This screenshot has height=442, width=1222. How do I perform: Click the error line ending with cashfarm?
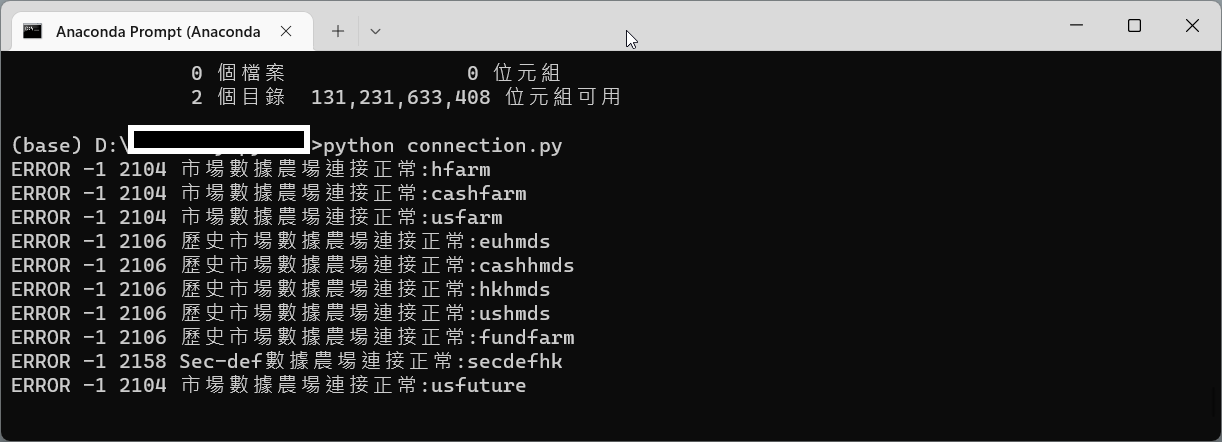tap(269, 193)
